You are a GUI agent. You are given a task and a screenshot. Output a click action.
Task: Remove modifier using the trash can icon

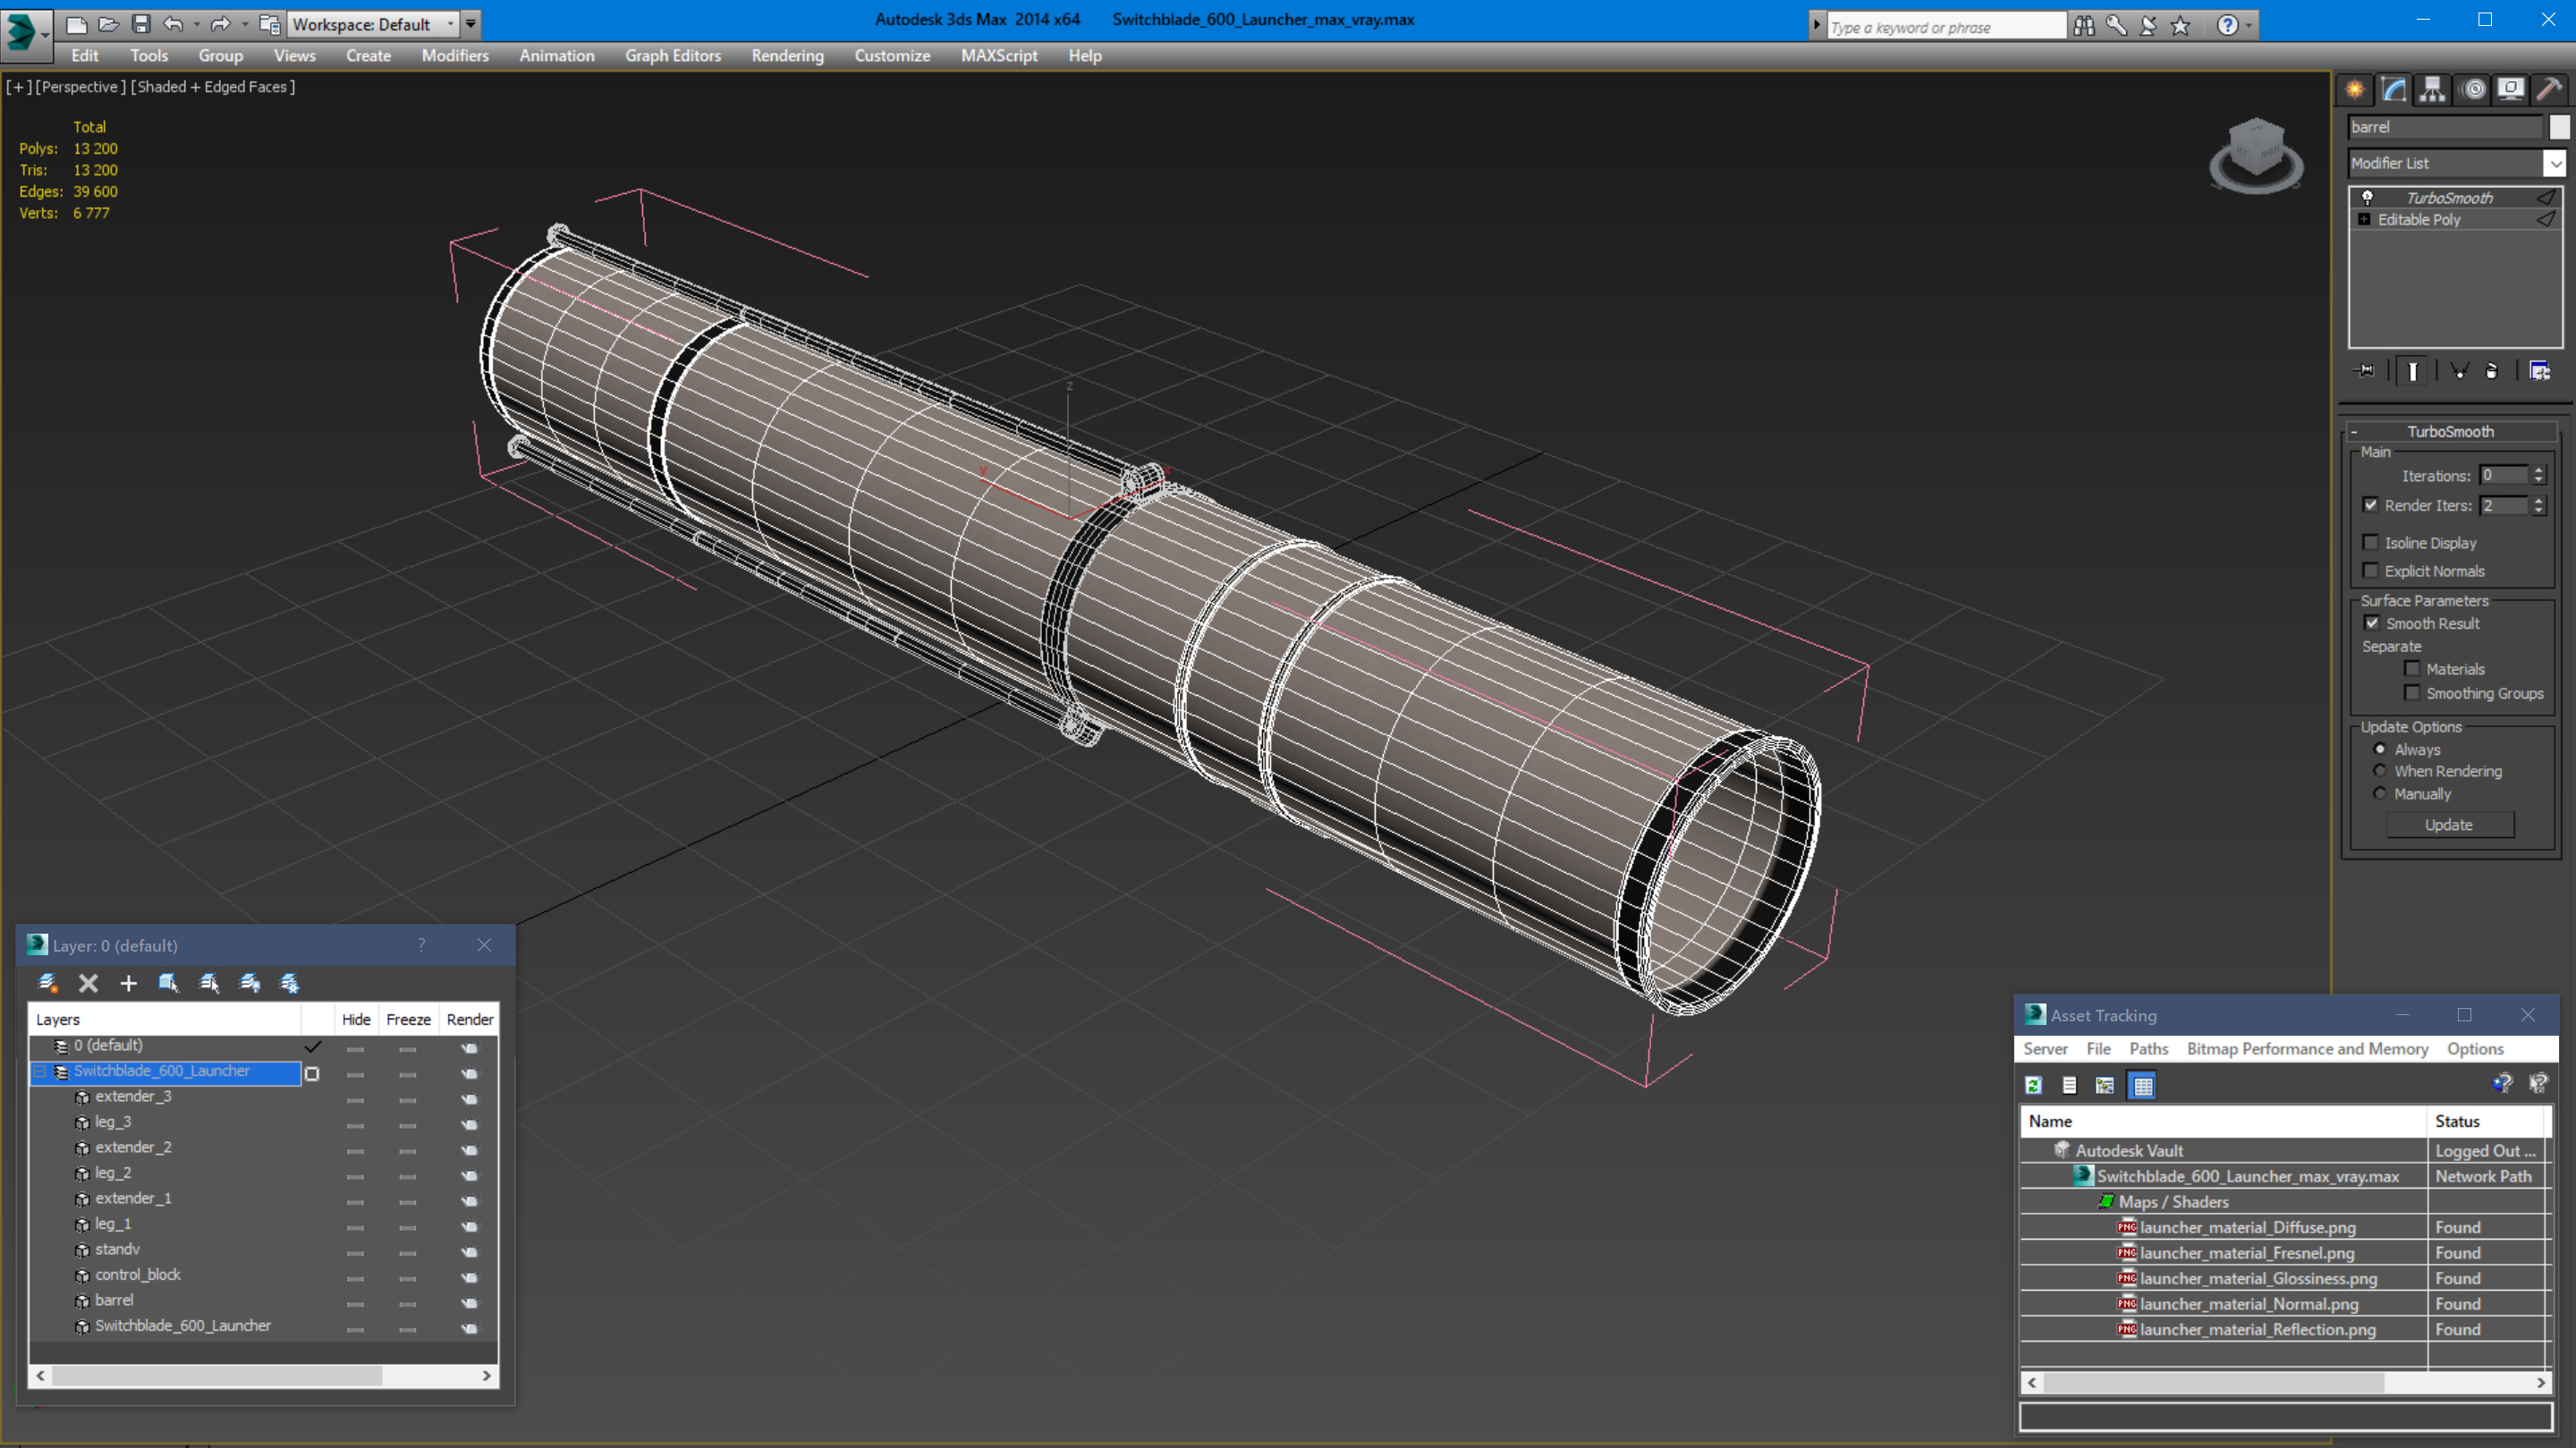(2492, 371)
